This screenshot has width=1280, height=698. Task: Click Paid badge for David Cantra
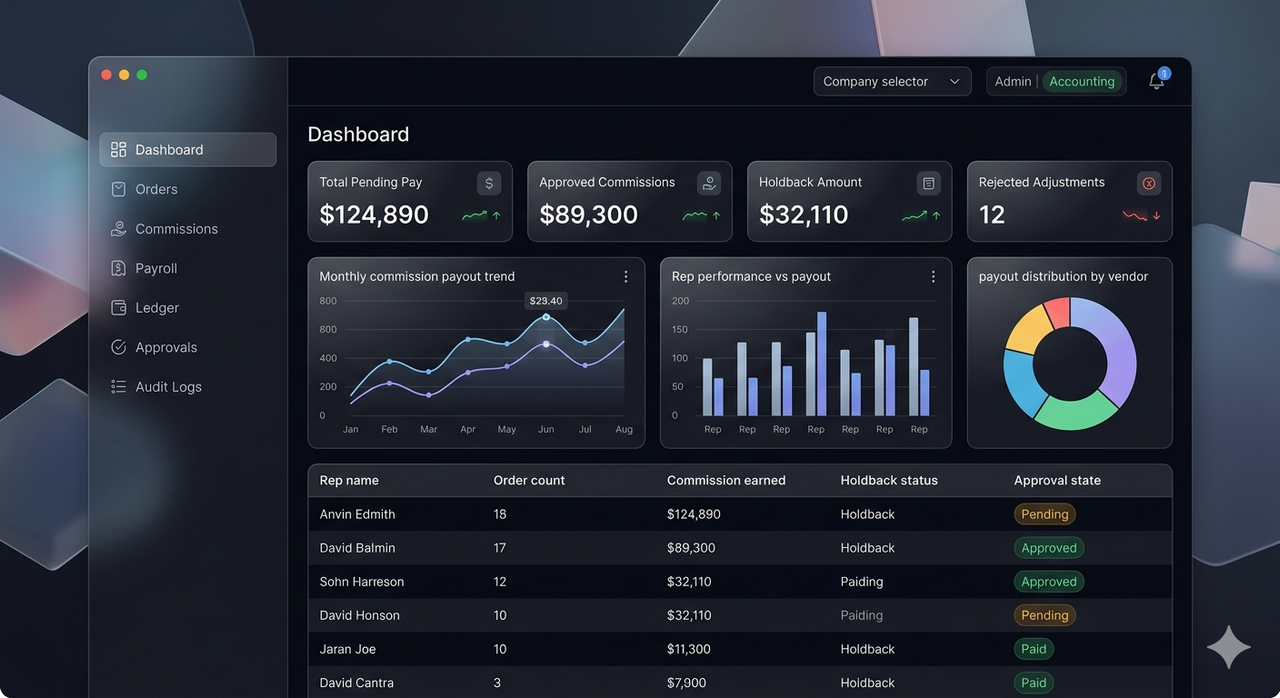click(x=1034, y=683)
